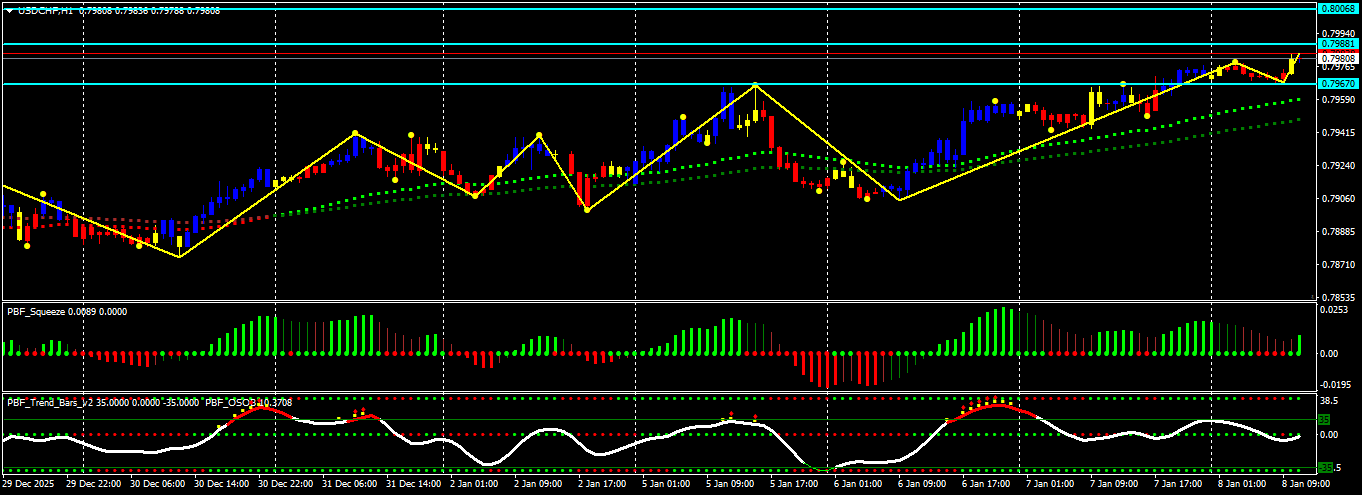Click the 0.79590 price axis value
This screenshot has height=495, width=1362.
coord(1338,99)
